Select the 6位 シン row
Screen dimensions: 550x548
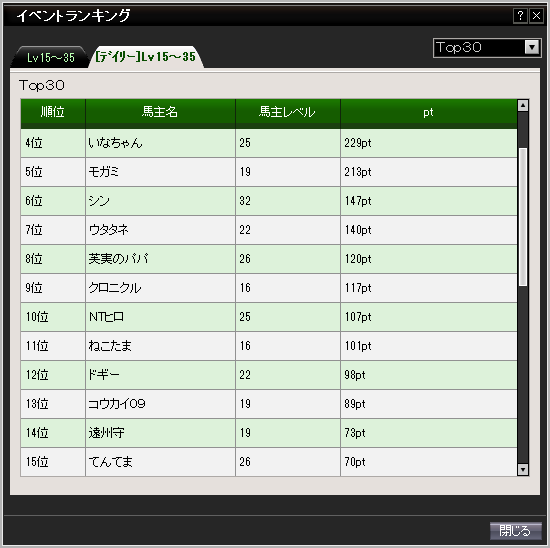[x=269, y=201]
